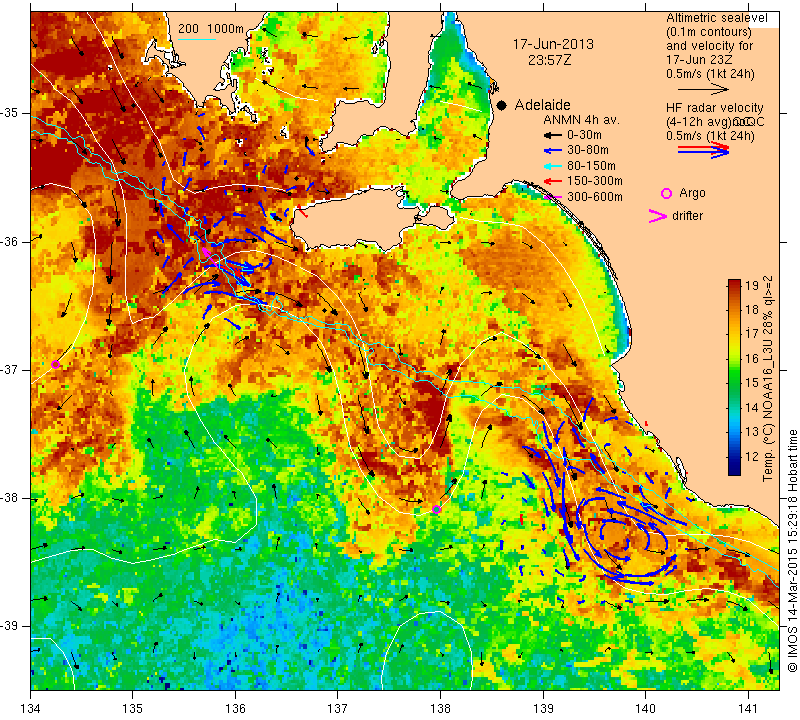Click the cyan 80-150m legend arrow
Image resolution: width=800 pixels, height=720 pixels.
[x=552, y=166]
